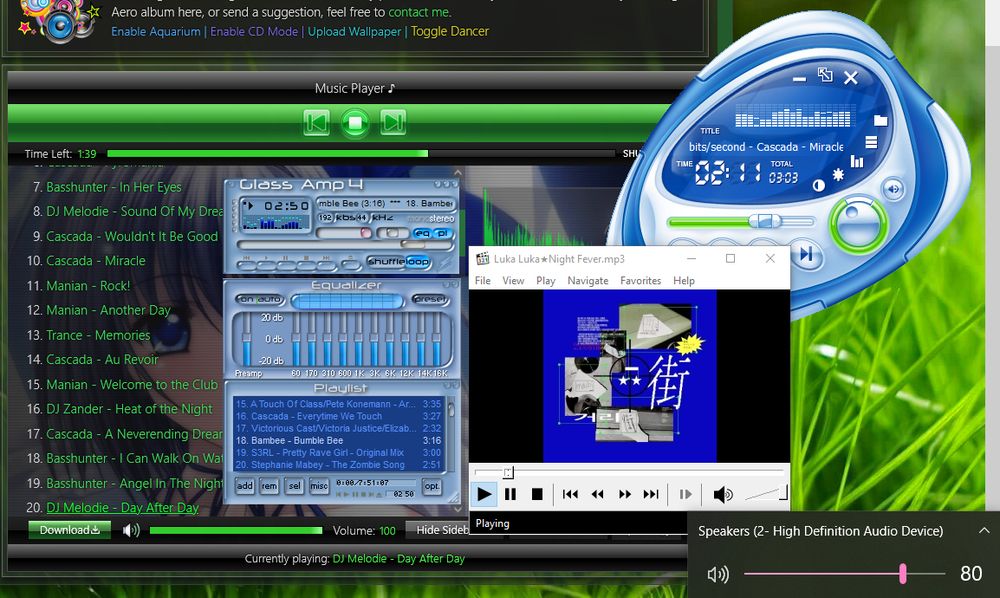
Task: Click the Toggle Dancer link
Action: tap(450, 31)
